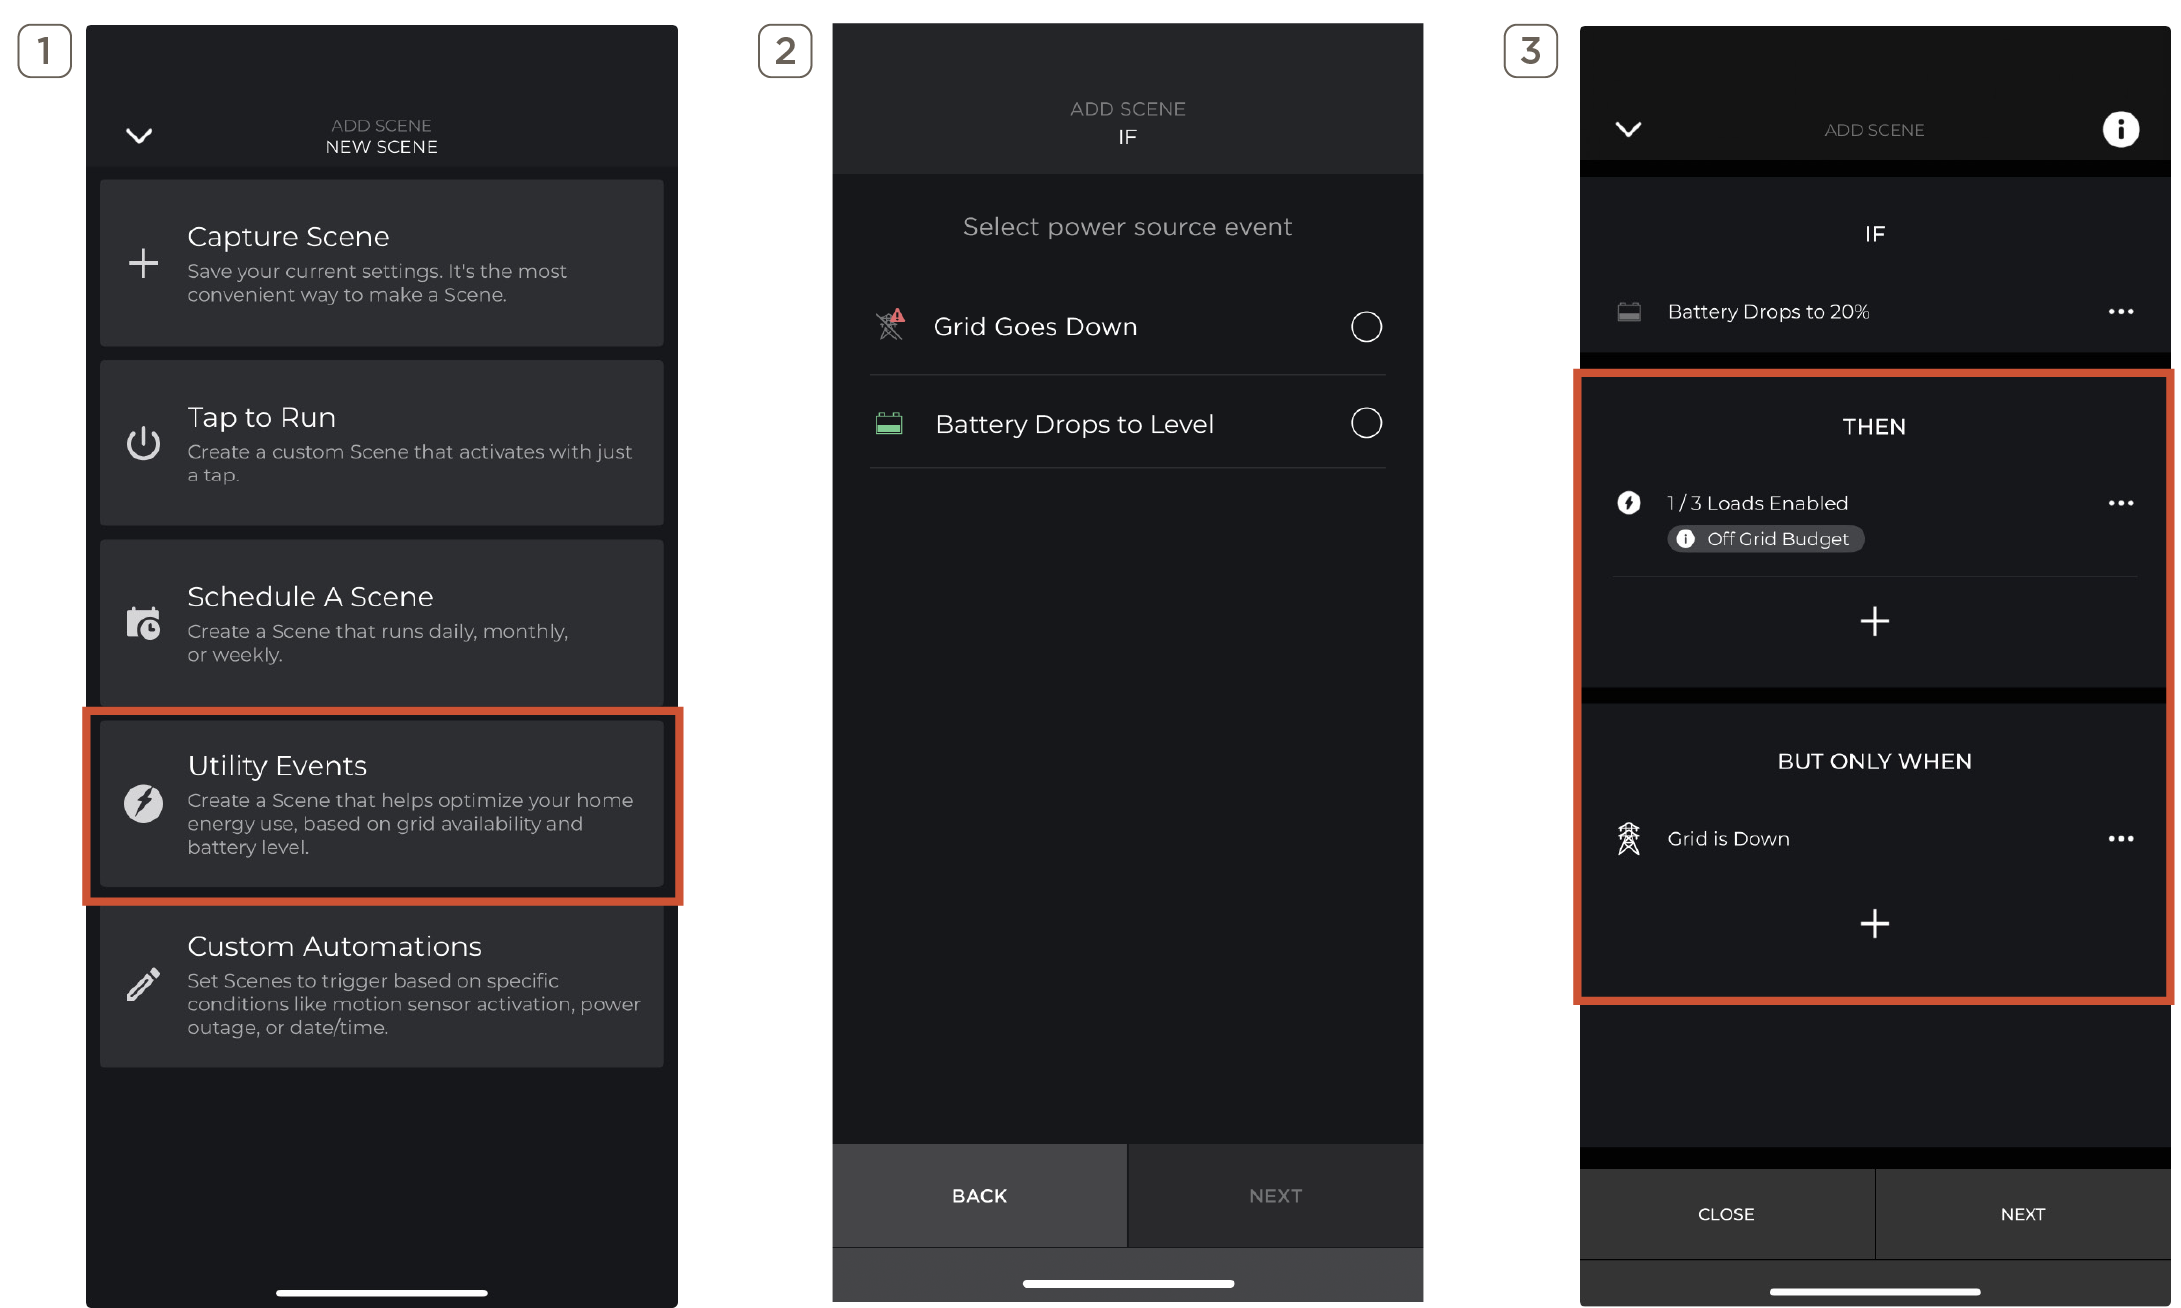Click the Off Grid Budget info badge
Viewport: 2181px width, 1308px height.
[x=1765, y=539]
